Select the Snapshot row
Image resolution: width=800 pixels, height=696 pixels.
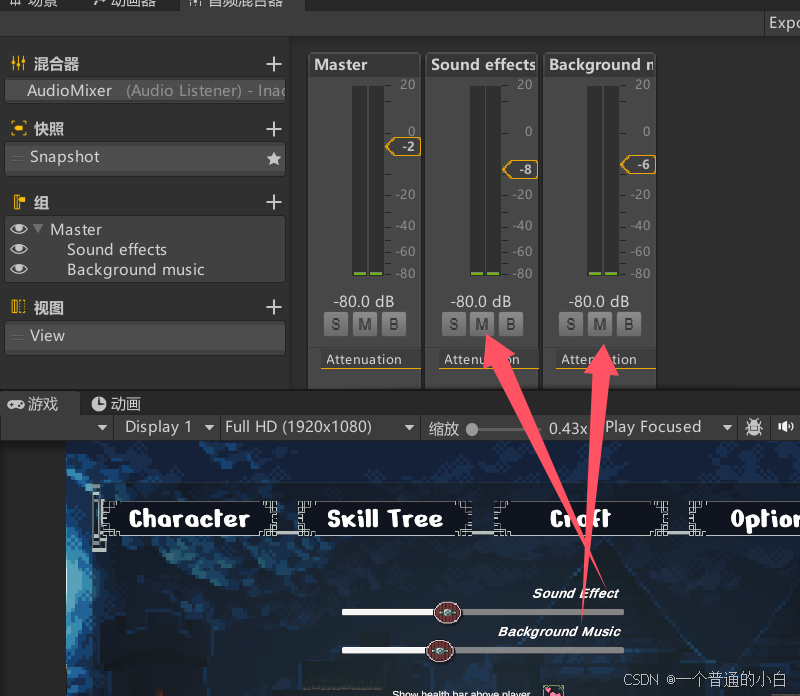tap(145, 158)
